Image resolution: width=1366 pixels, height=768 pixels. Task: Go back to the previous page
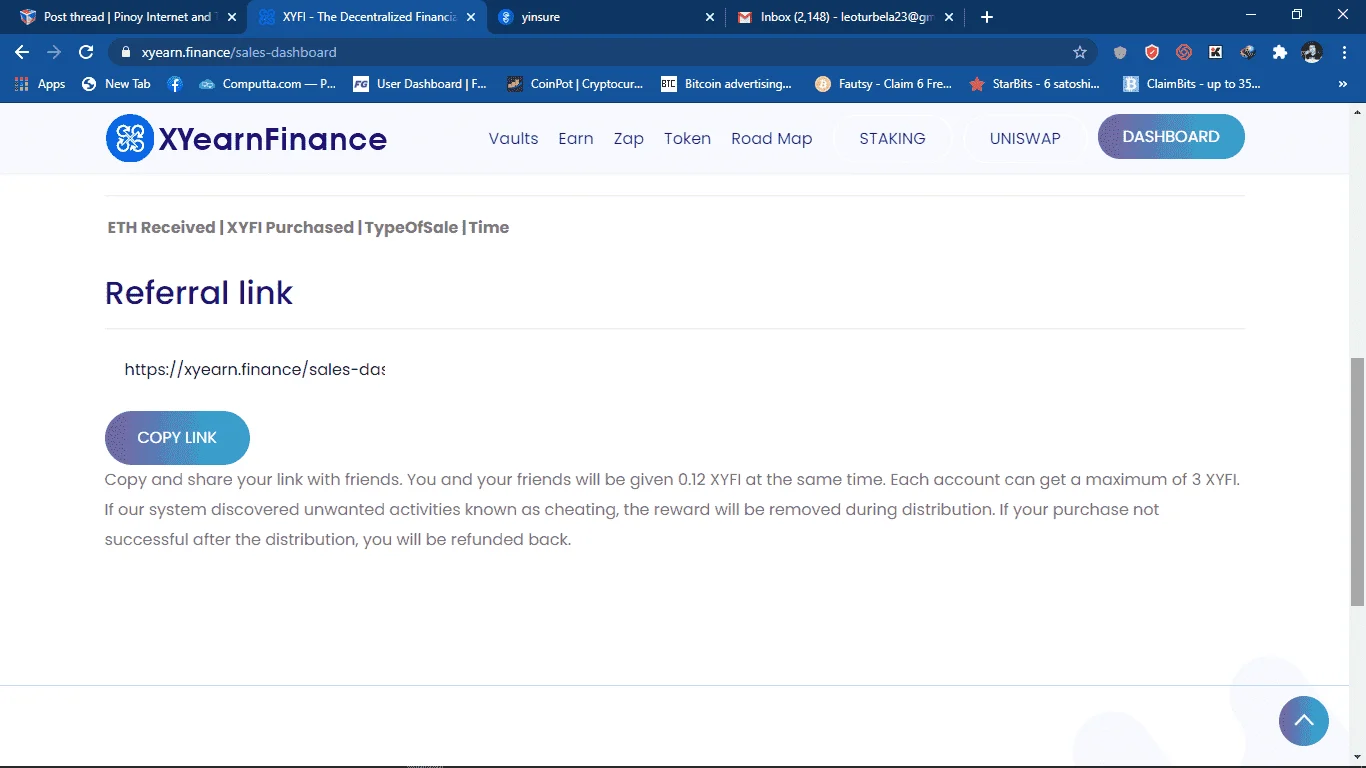tap(22, 52)
